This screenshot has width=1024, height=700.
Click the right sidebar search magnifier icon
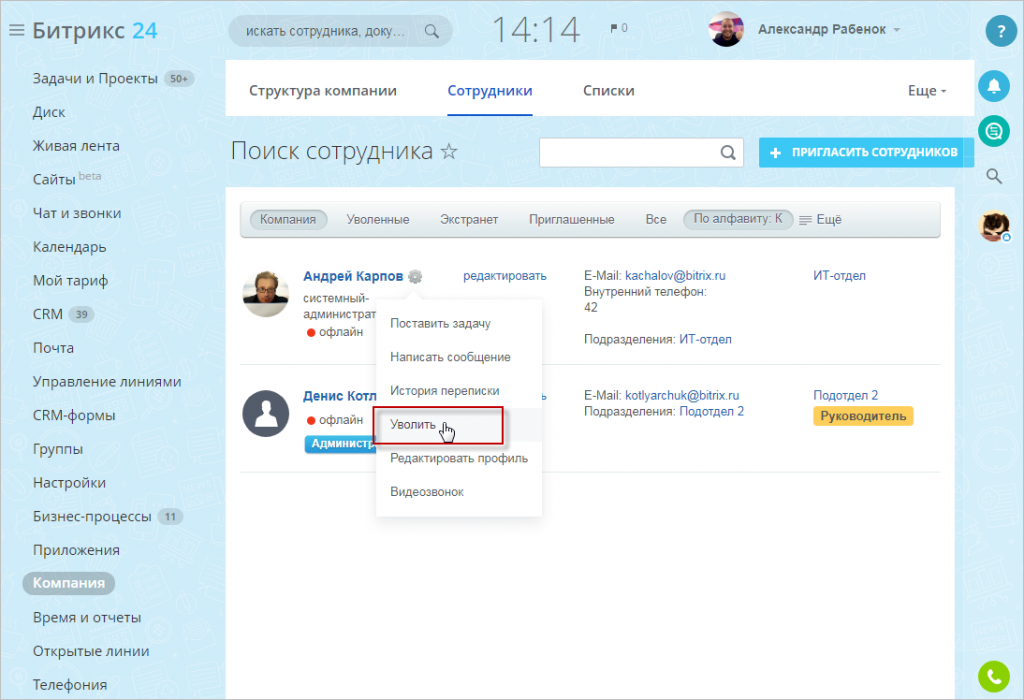994,176
